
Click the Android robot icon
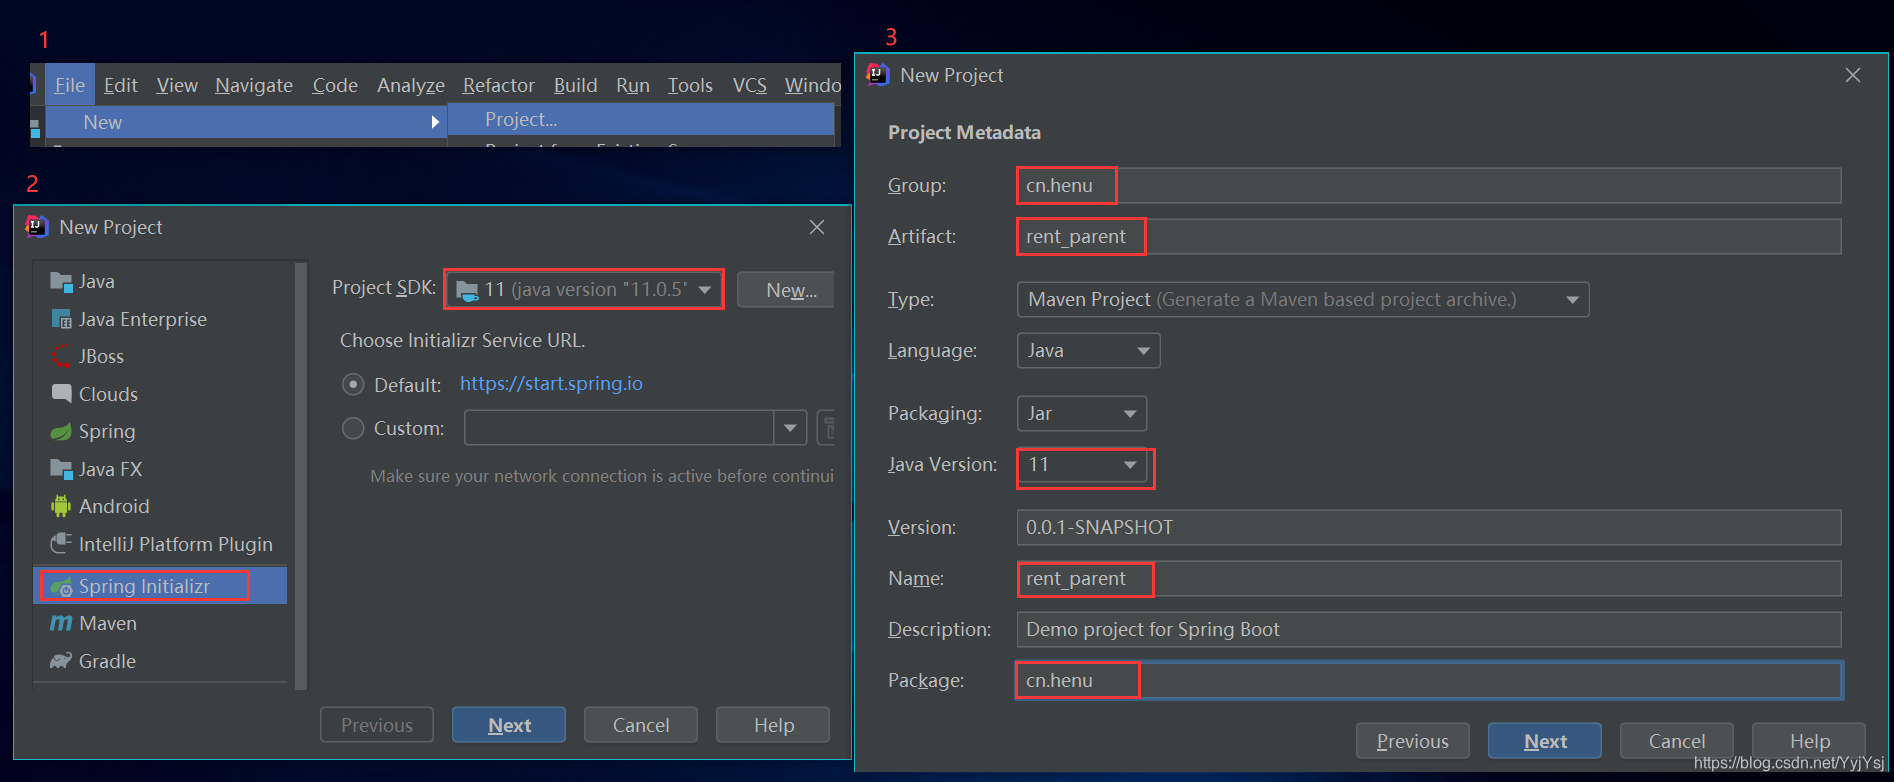coord(61,506)
